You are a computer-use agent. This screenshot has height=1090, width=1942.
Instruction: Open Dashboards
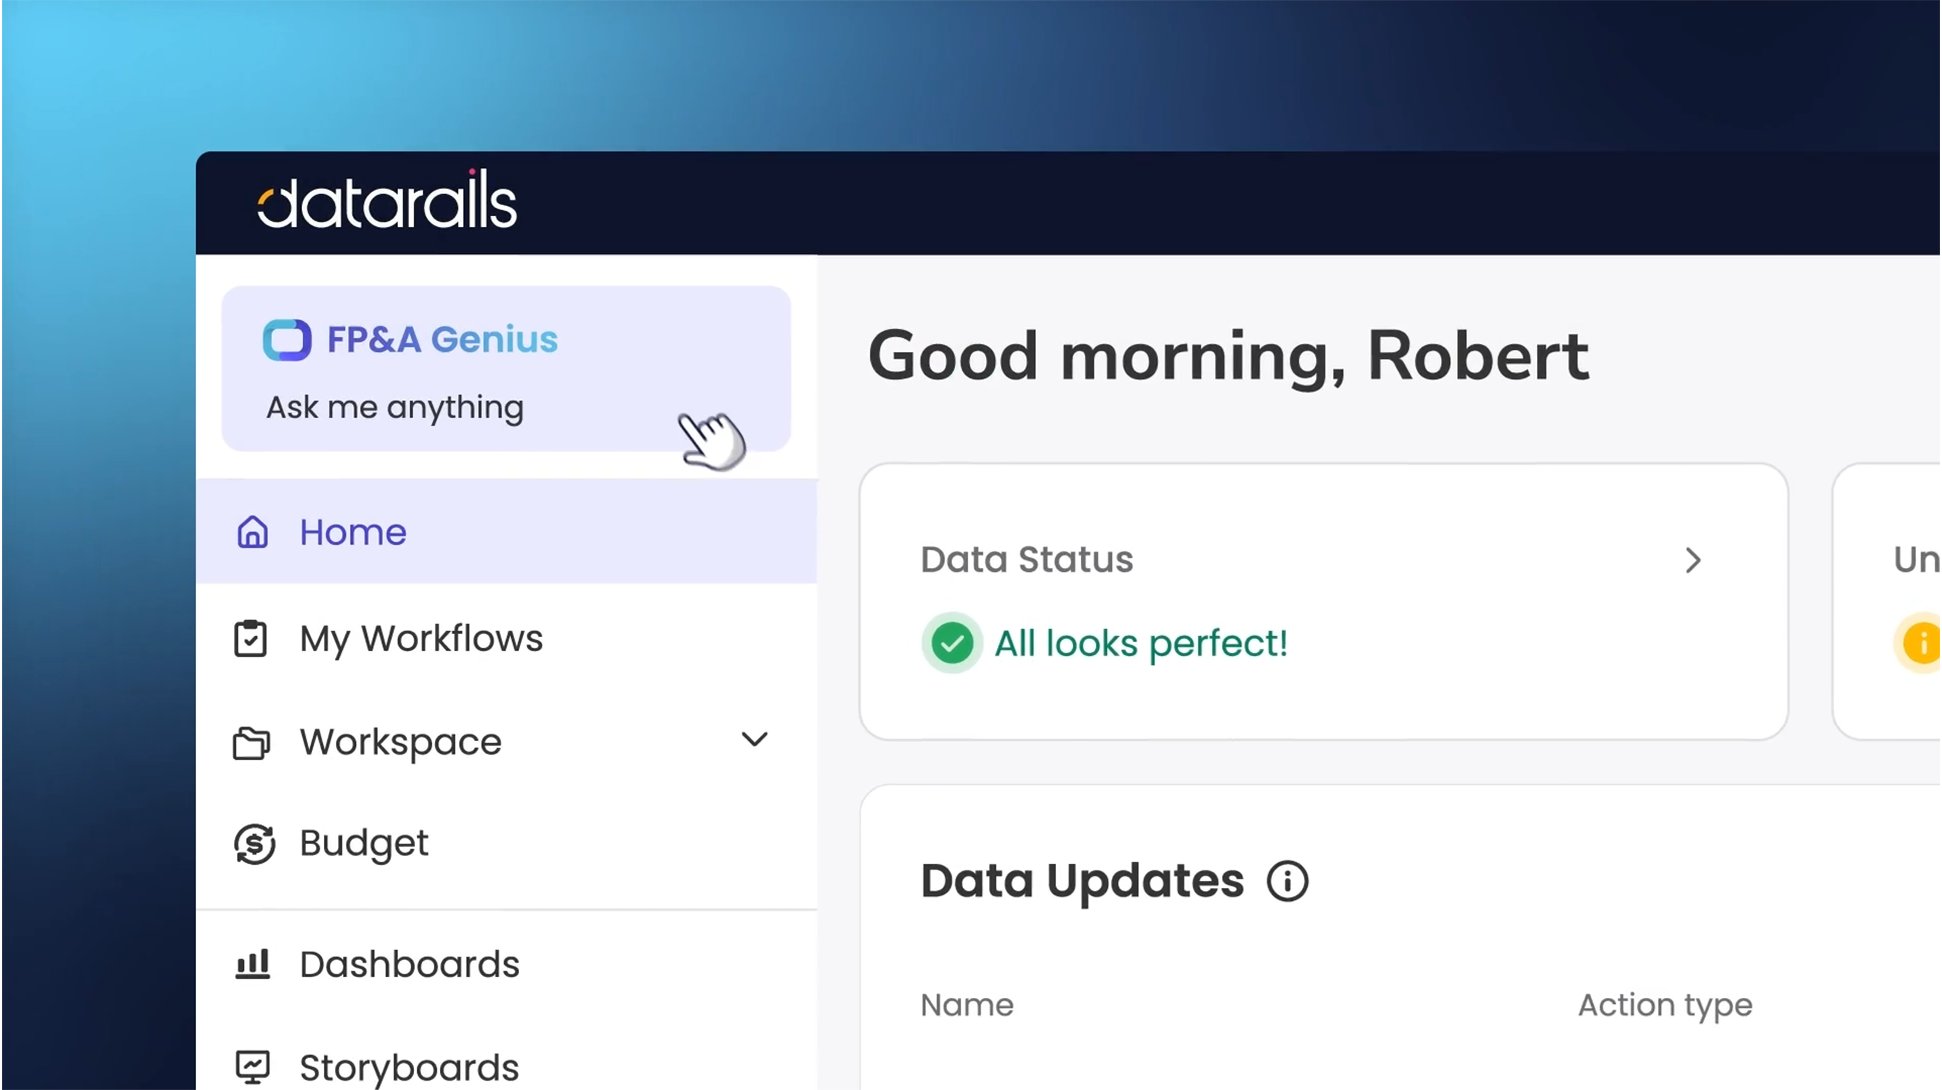[x=410, y=965]
